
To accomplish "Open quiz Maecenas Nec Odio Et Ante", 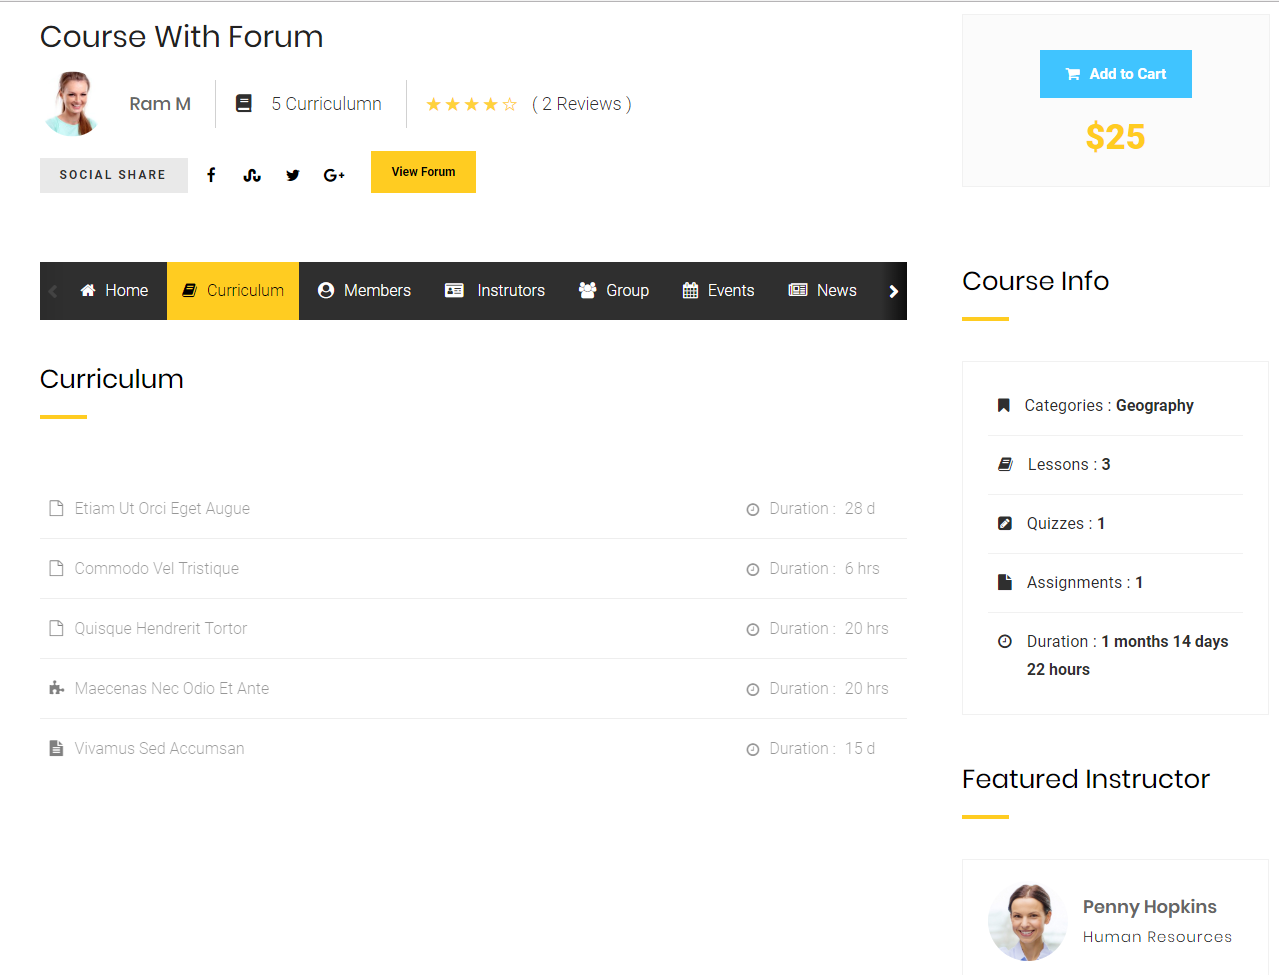I will (x=172, y=688).
